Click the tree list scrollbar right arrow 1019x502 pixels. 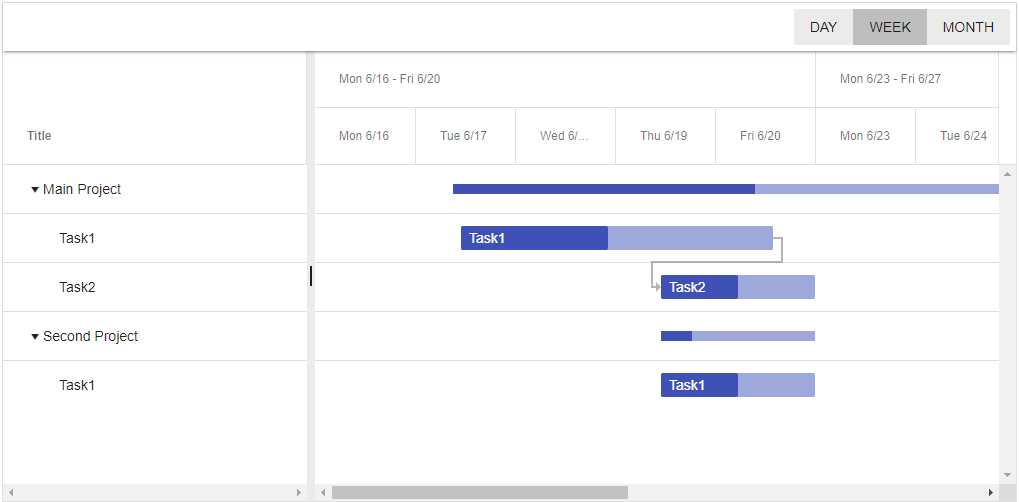point(299,492)
